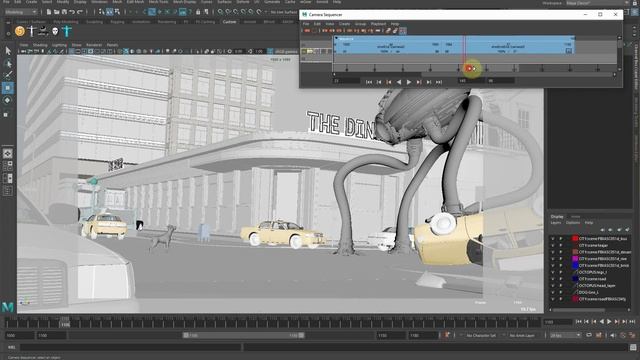
Task: Open the Modeling menu set dropdown
Action: (x=20, y=12)
